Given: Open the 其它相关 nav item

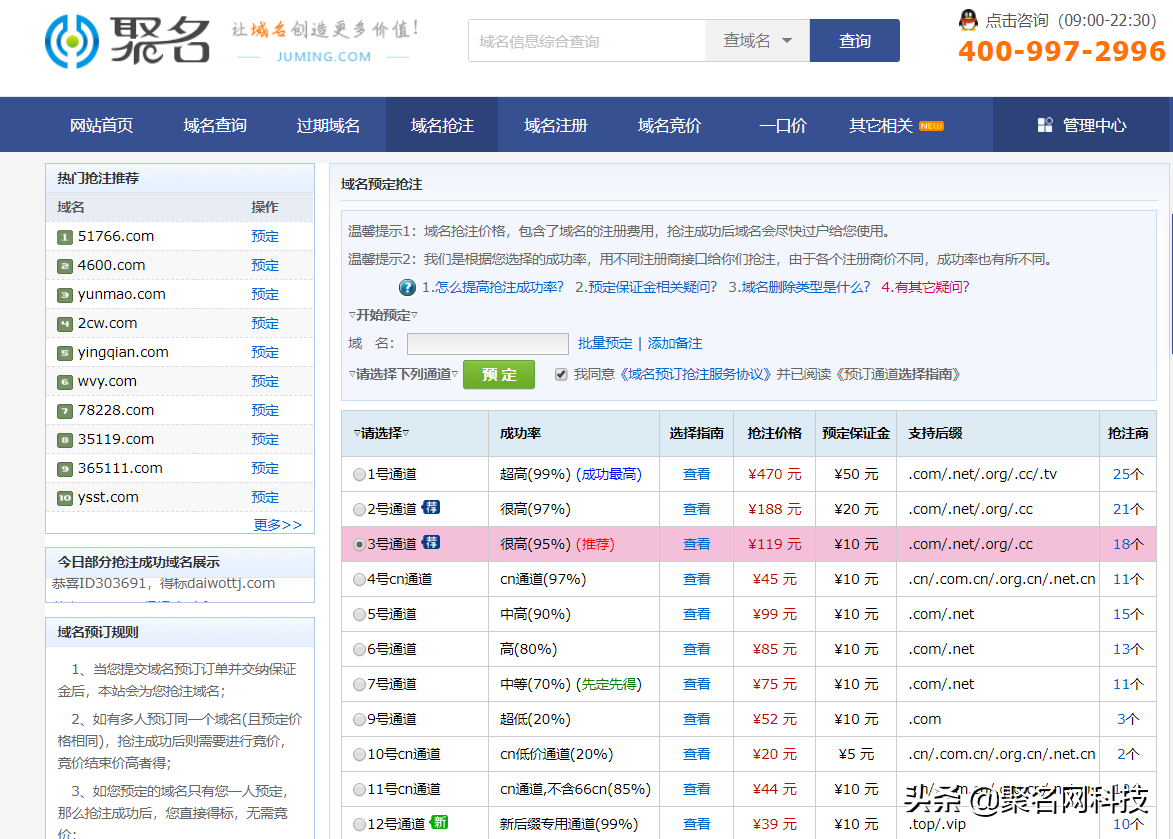Looking at the screenshot, I should 880,125.
